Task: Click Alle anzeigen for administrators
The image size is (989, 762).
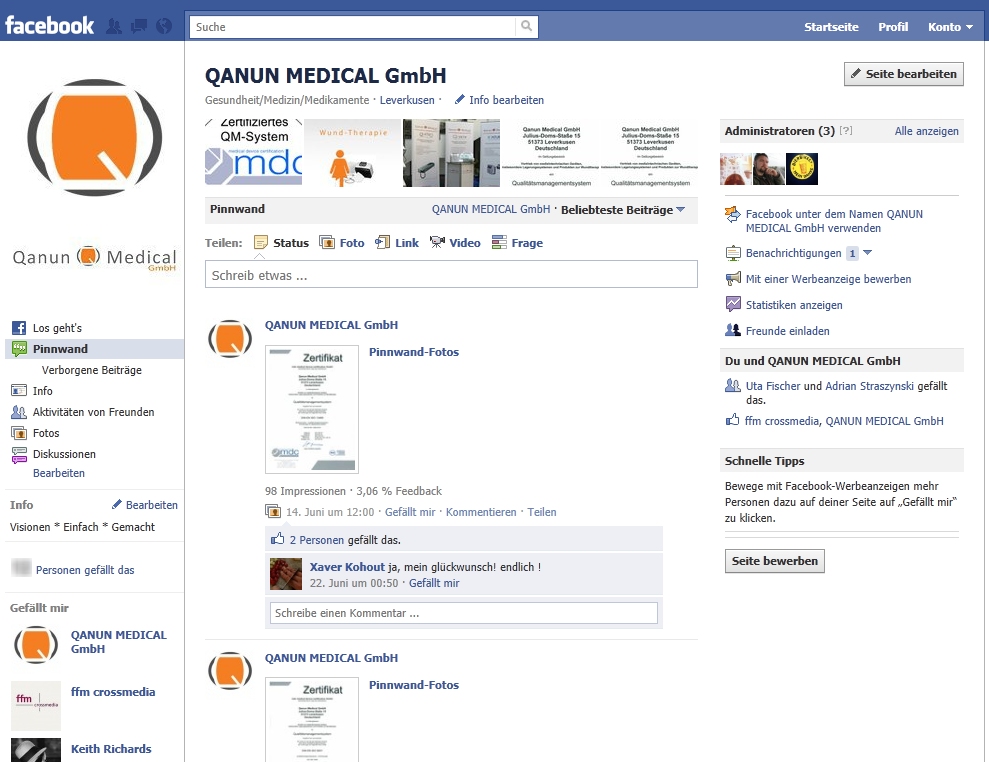Action: click(926, 131)
